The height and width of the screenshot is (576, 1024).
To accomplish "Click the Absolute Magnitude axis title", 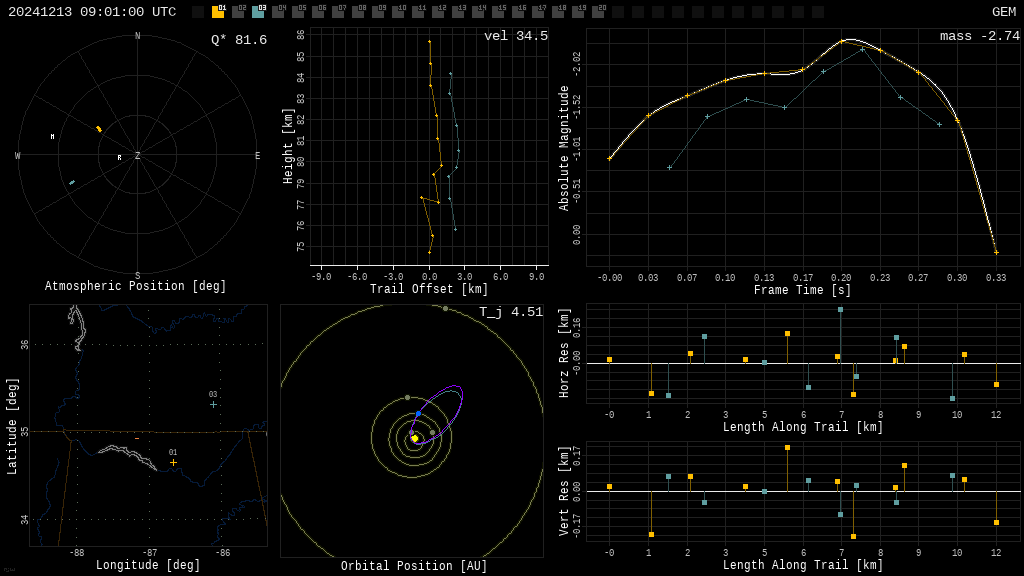I will [564, 147].
